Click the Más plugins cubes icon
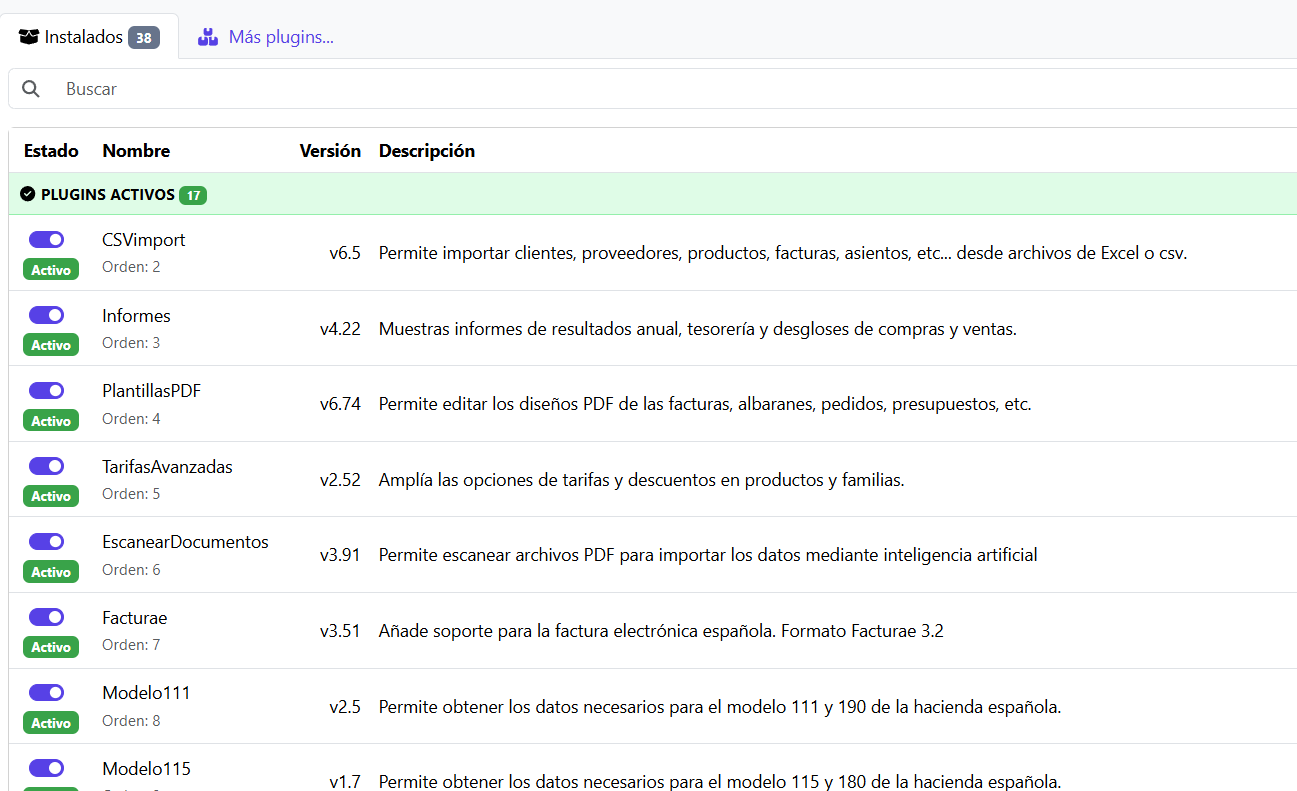 [207, 37]
